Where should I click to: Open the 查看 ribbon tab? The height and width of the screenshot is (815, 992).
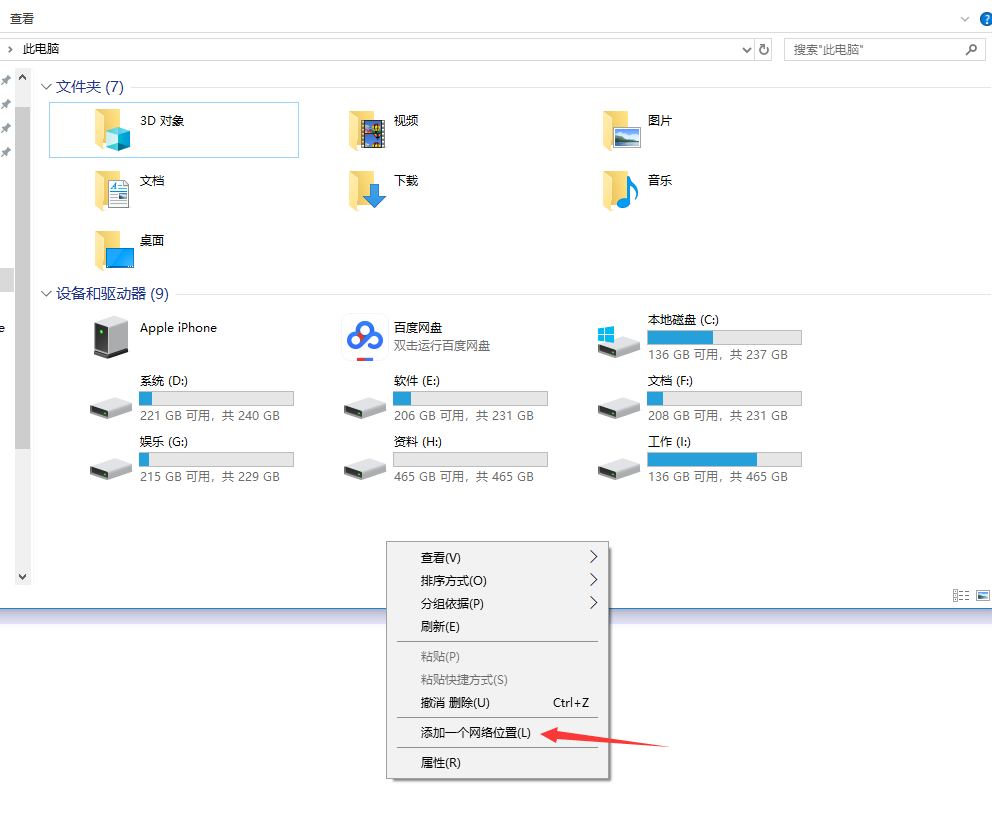pyautogui.click(x=22, y=19)
